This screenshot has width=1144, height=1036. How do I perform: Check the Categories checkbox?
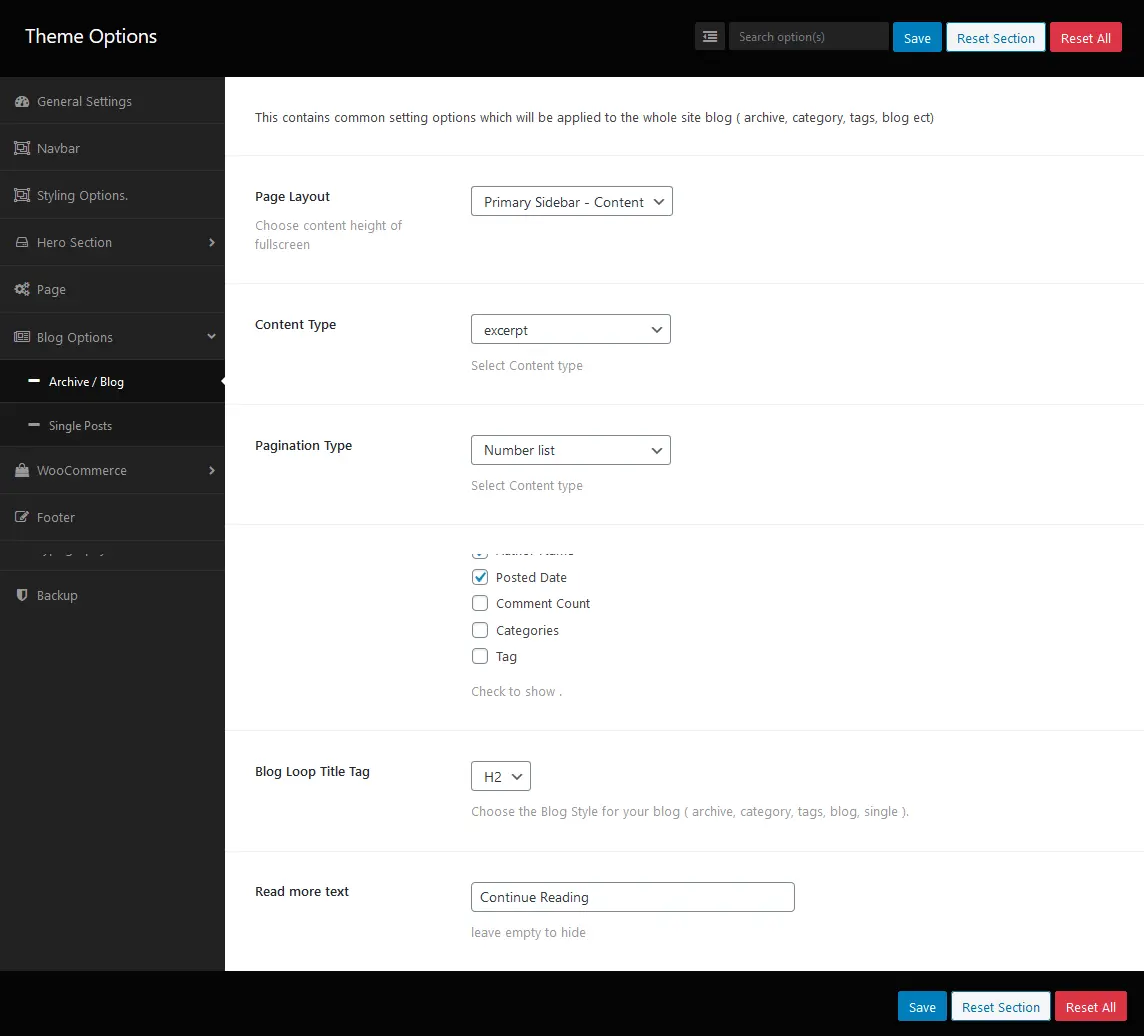[x=479, y=630]
